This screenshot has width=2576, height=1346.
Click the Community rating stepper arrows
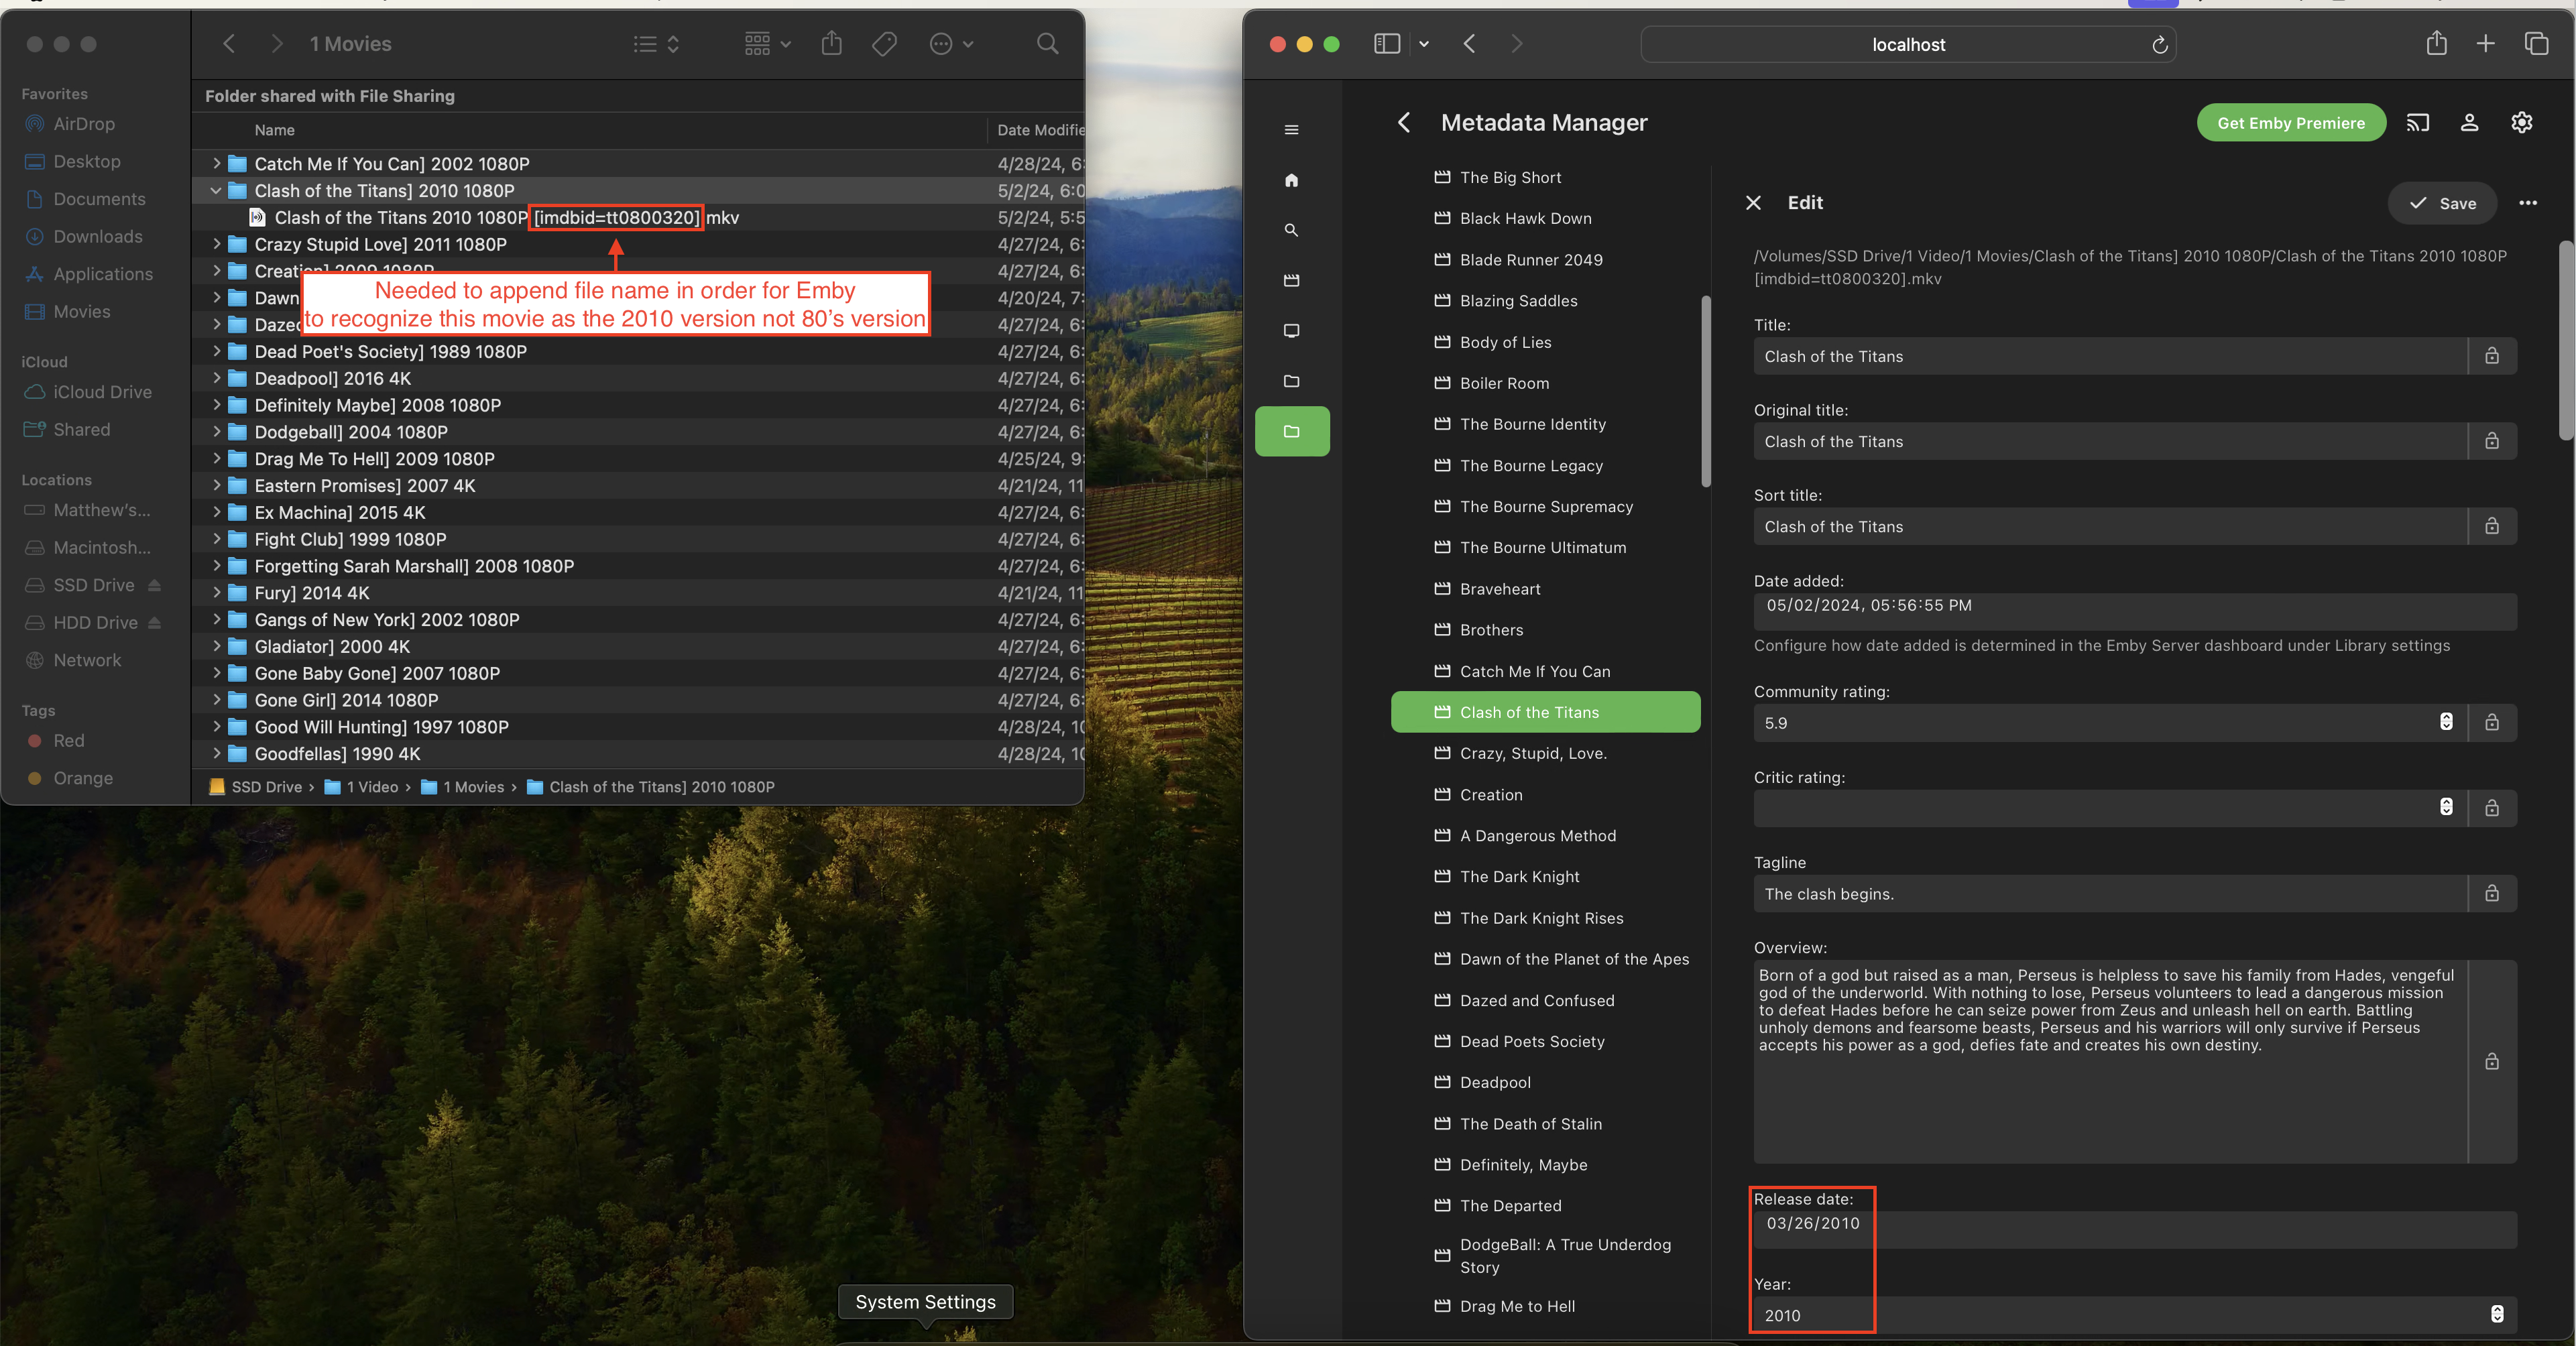point(2445,722)
